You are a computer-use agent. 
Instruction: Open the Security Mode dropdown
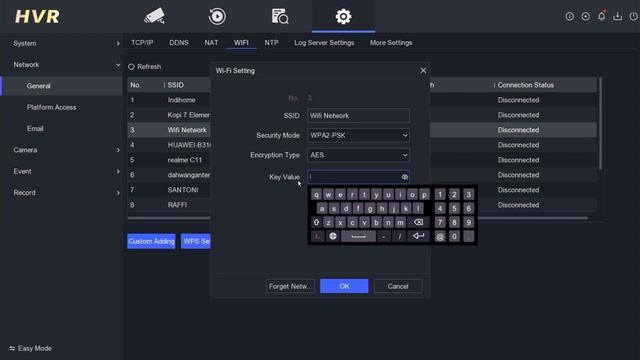358,135
